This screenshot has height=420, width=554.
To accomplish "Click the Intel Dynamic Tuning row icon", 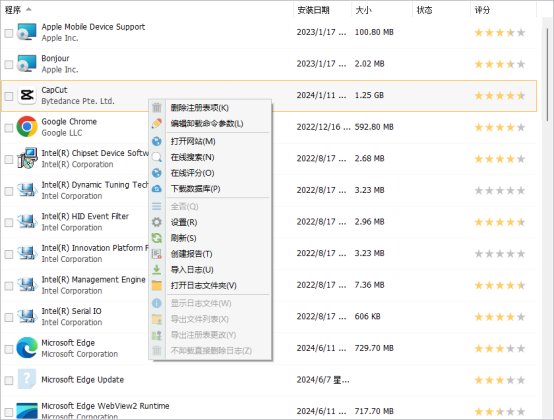I will click(27, 190).
